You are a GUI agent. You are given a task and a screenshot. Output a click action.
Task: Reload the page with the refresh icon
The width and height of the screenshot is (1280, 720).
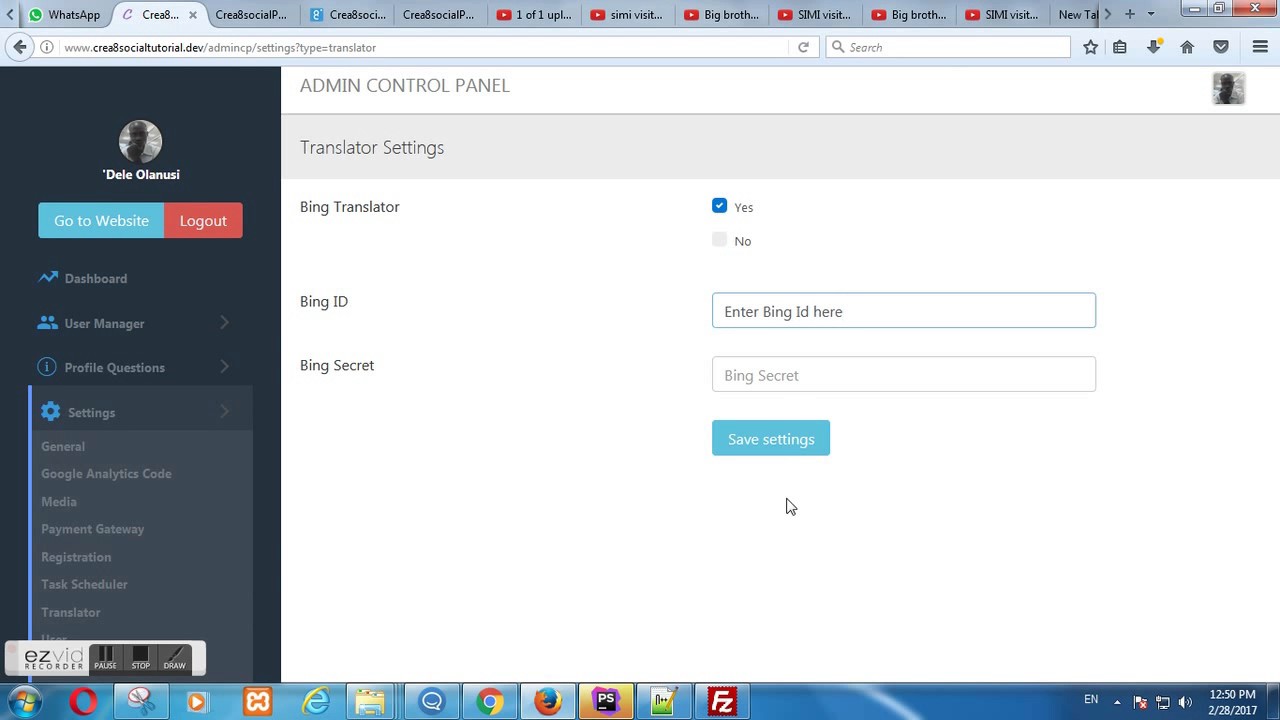(x=803, y=47)
